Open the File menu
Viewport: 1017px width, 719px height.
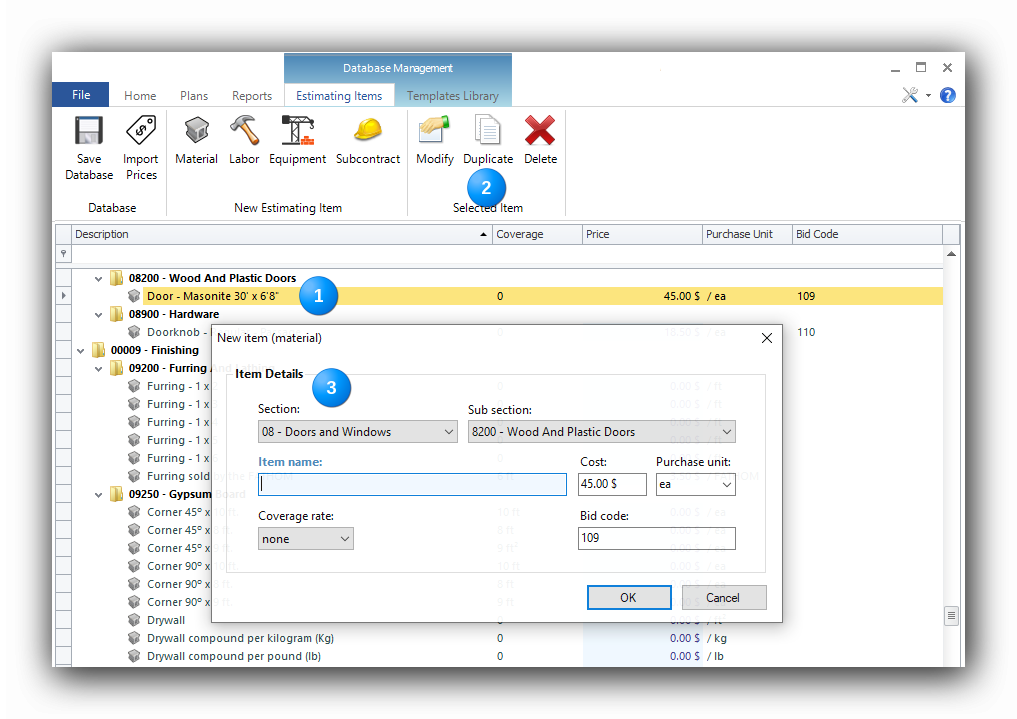tap(81, 95)
